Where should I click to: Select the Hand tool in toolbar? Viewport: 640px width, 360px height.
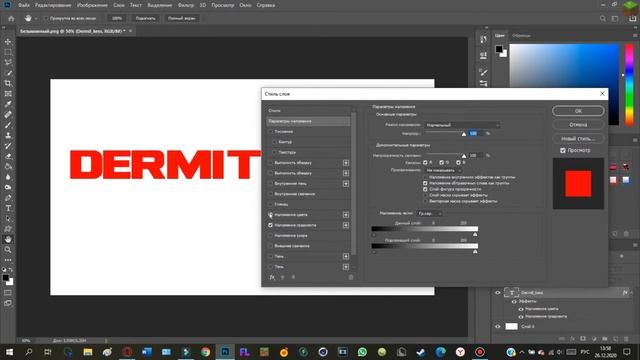8,240
